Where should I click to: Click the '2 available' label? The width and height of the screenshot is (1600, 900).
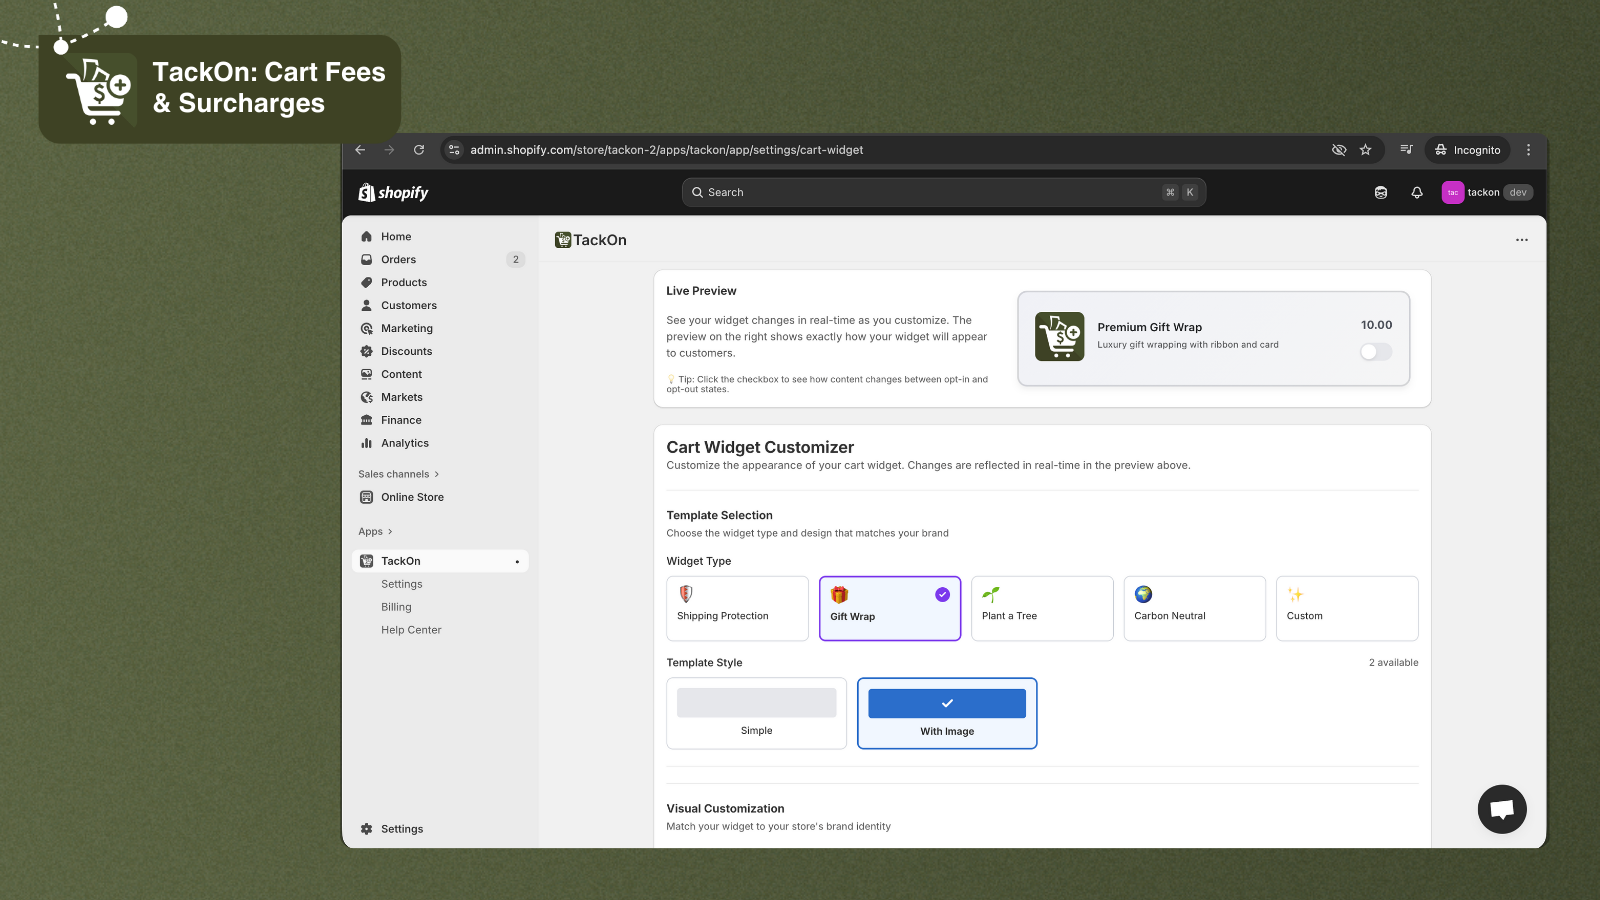tap(1394, 663)
